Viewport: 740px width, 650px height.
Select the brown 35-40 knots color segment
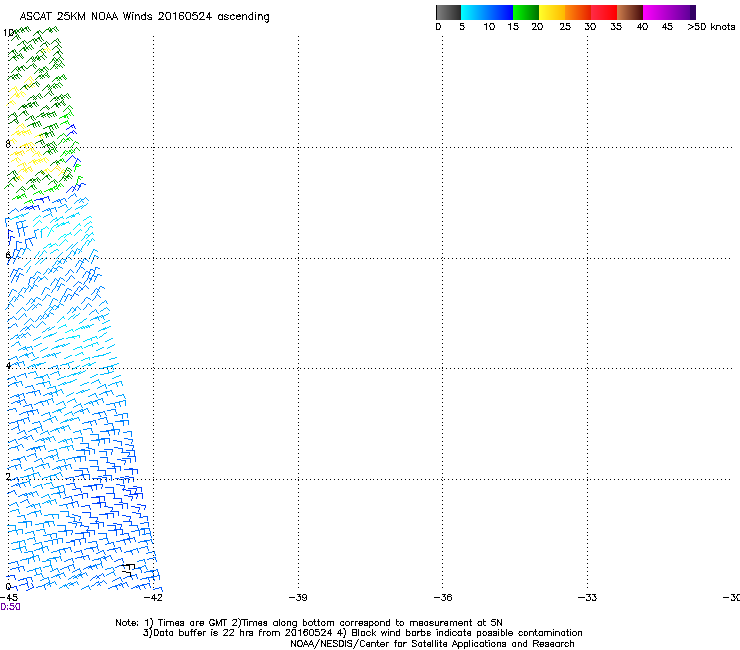(x=630, y=12)
